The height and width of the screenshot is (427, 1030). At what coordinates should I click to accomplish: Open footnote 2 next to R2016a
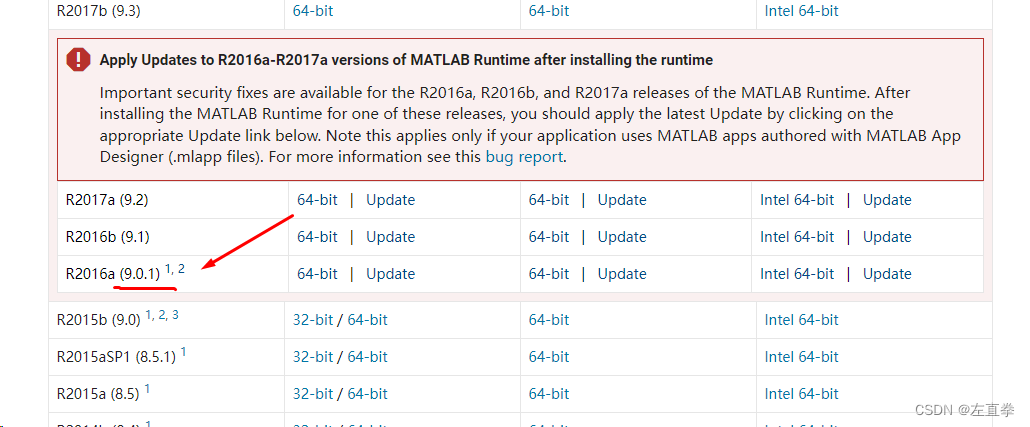tap(181, 269)
